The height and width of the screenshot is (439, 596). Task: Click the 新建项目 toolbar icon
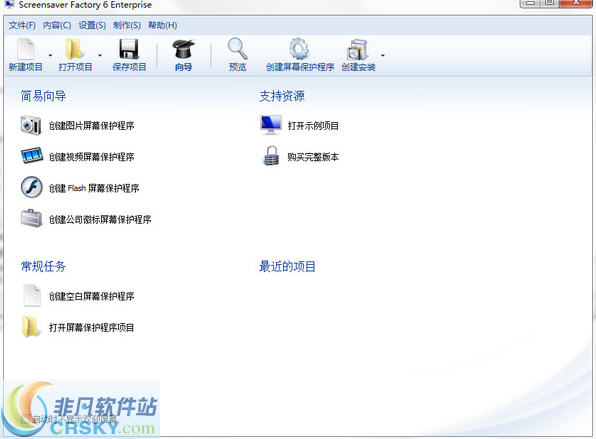coord(25,49)
